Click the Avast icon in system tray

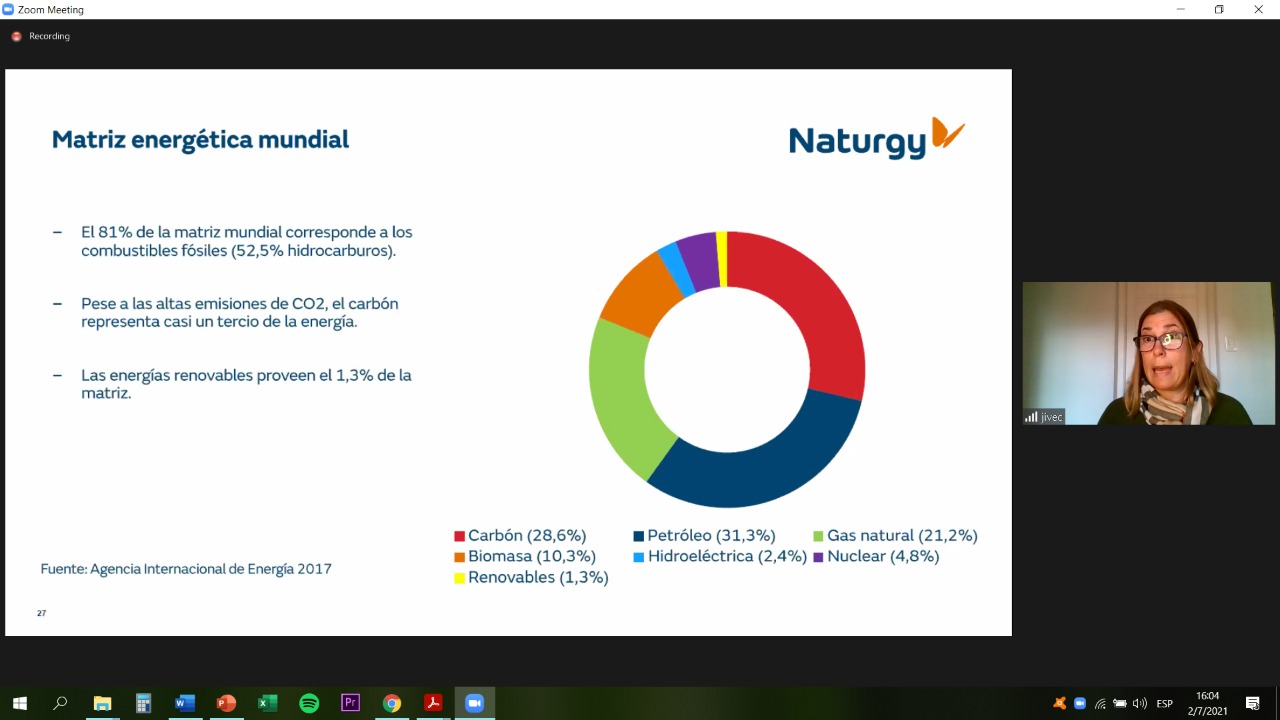pyautogui.click(x=1060, y=703)
